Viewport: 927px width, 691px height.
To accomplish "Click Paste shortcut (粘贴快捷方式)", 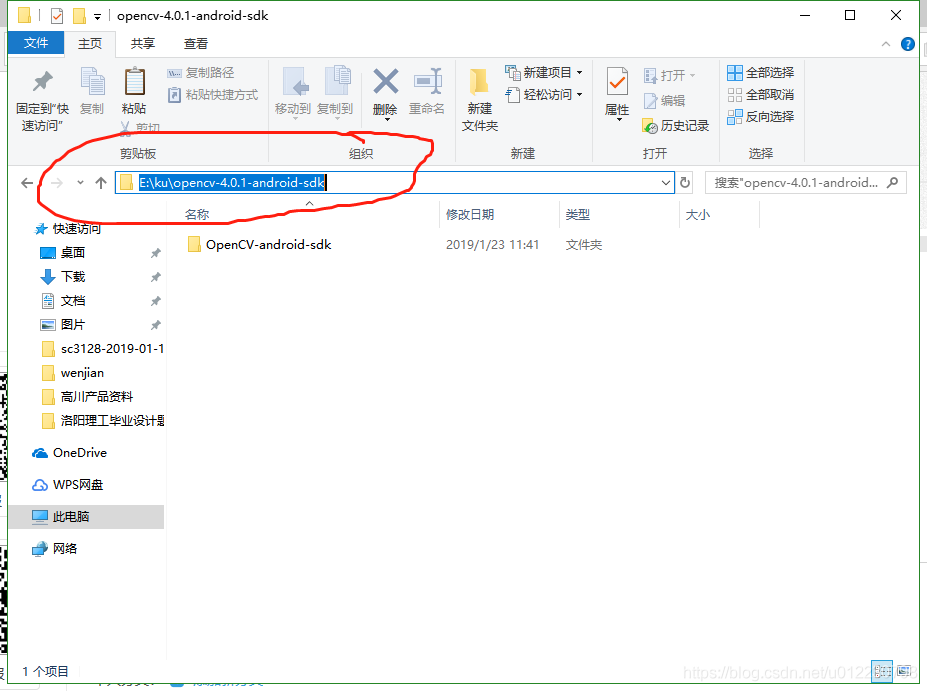I will [213, 95].
